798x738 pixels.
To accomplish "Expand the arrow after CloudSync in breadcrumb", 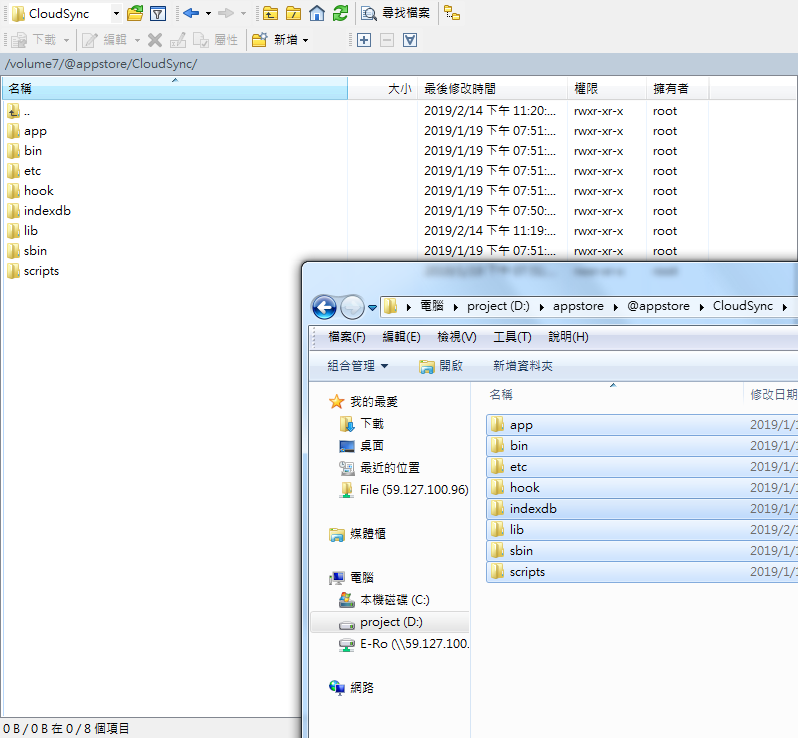I will pyautogui.click(x=784, y=307).
